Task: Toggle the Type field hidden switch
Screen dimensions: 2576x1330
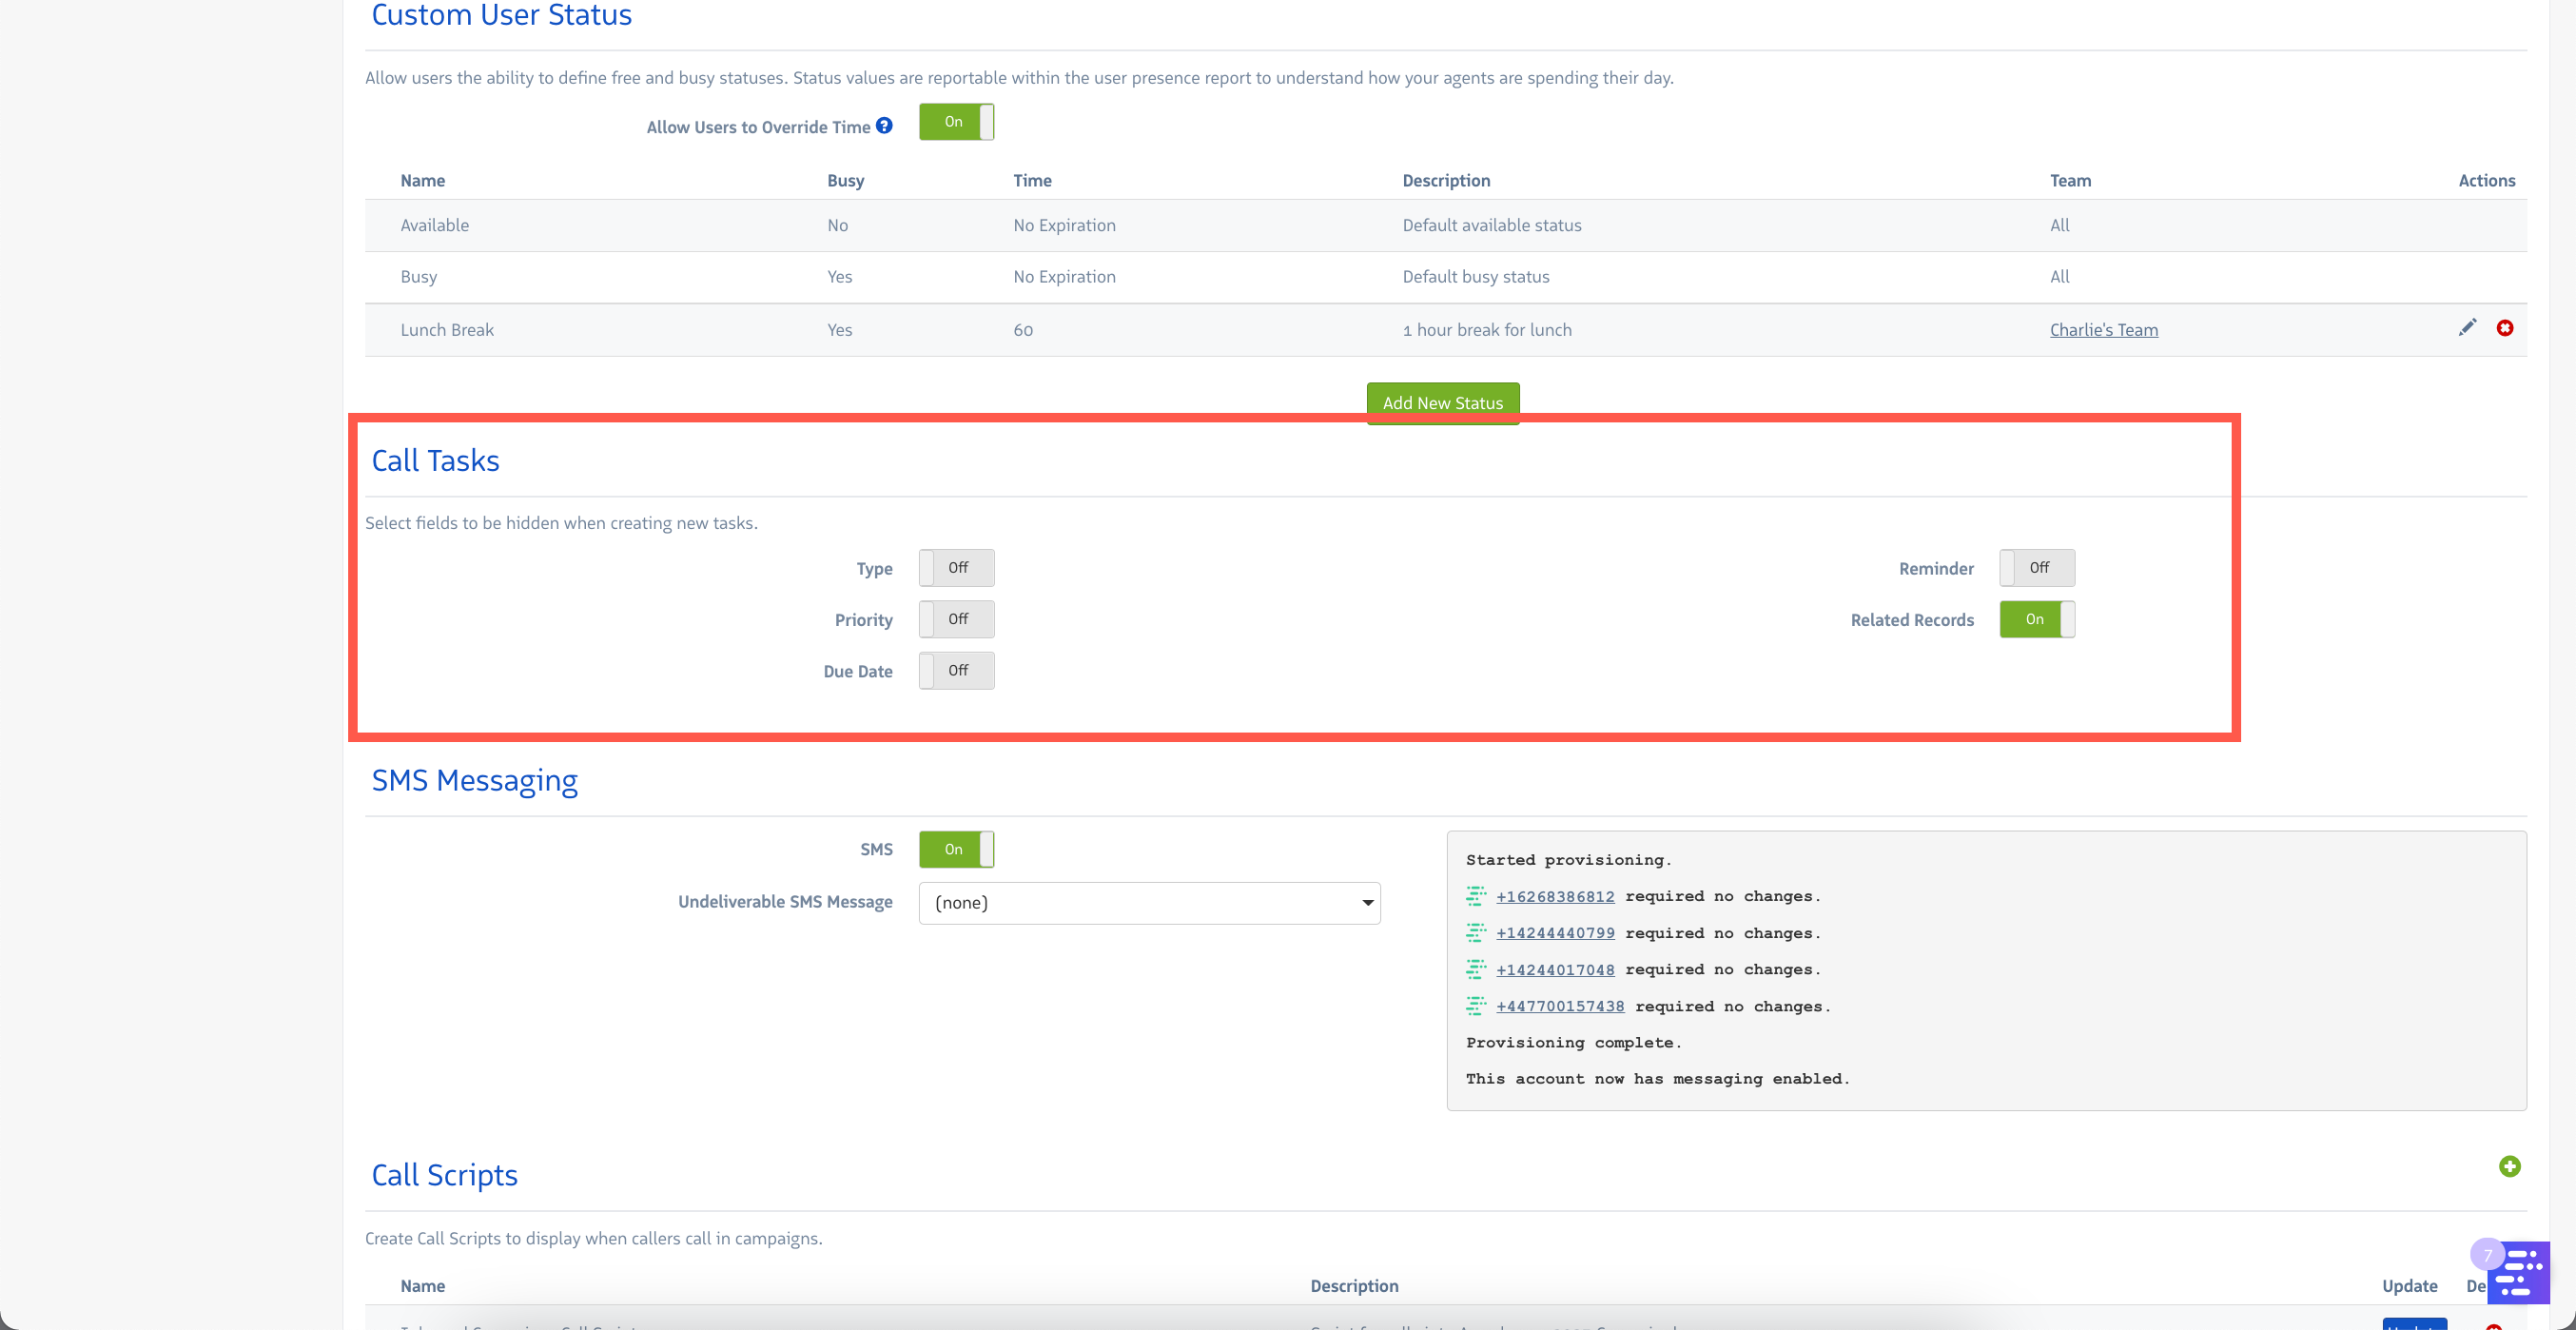Action: pos(956,568)
